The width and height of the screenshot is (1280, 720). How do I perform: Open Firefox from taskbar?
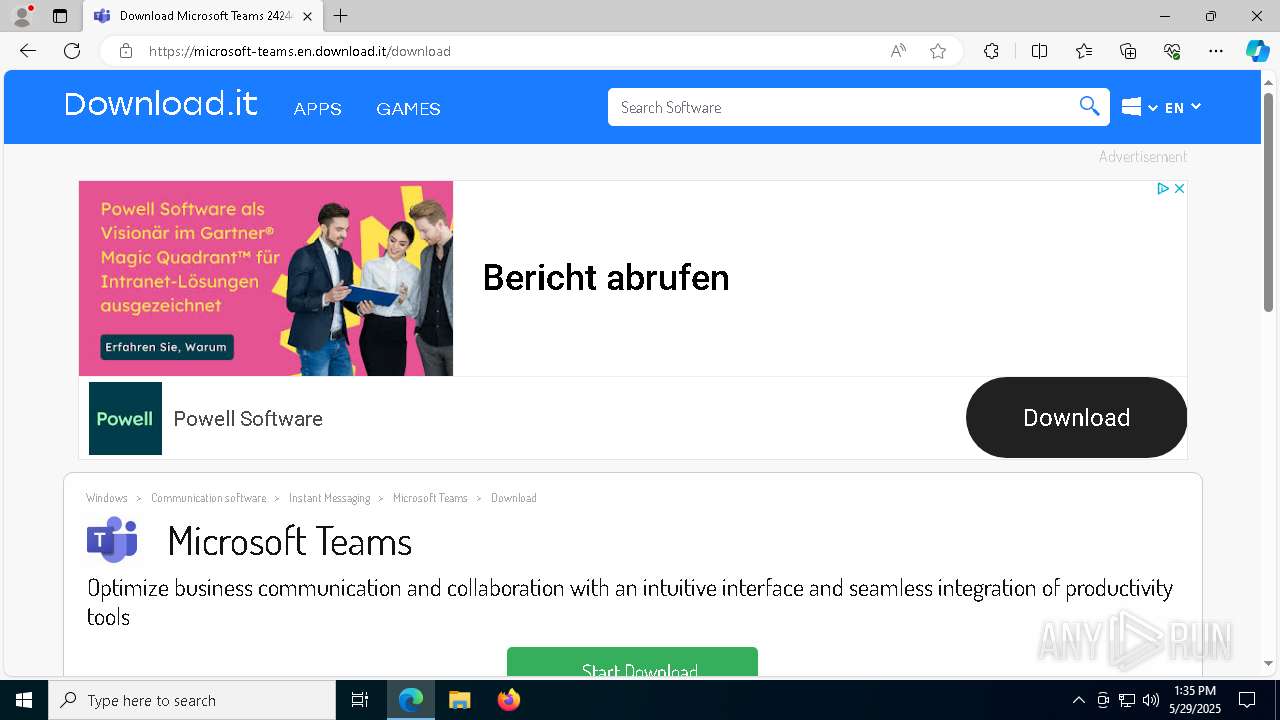(x=508, y=700)
